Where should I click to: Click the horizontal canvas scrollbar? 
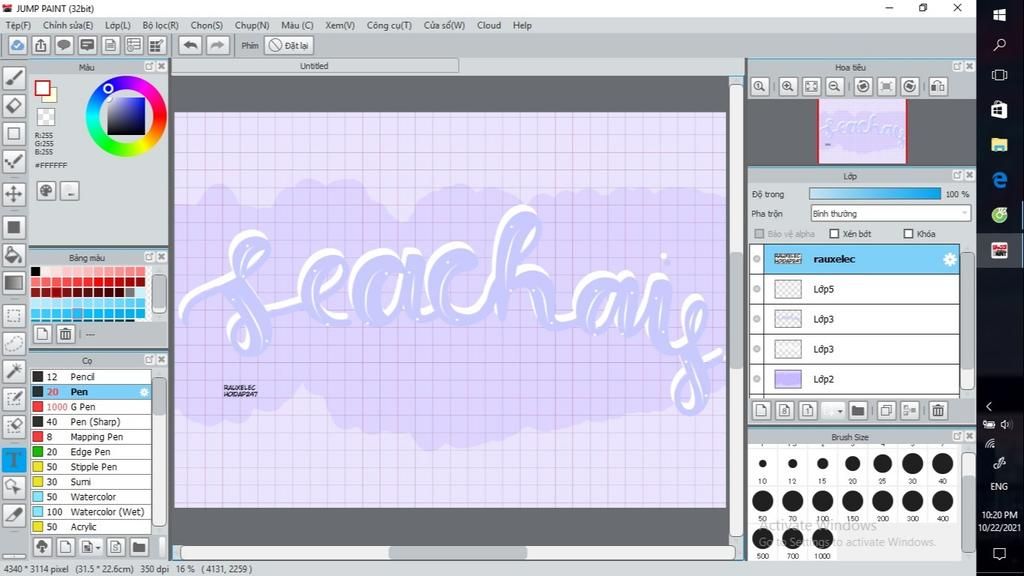457,553
